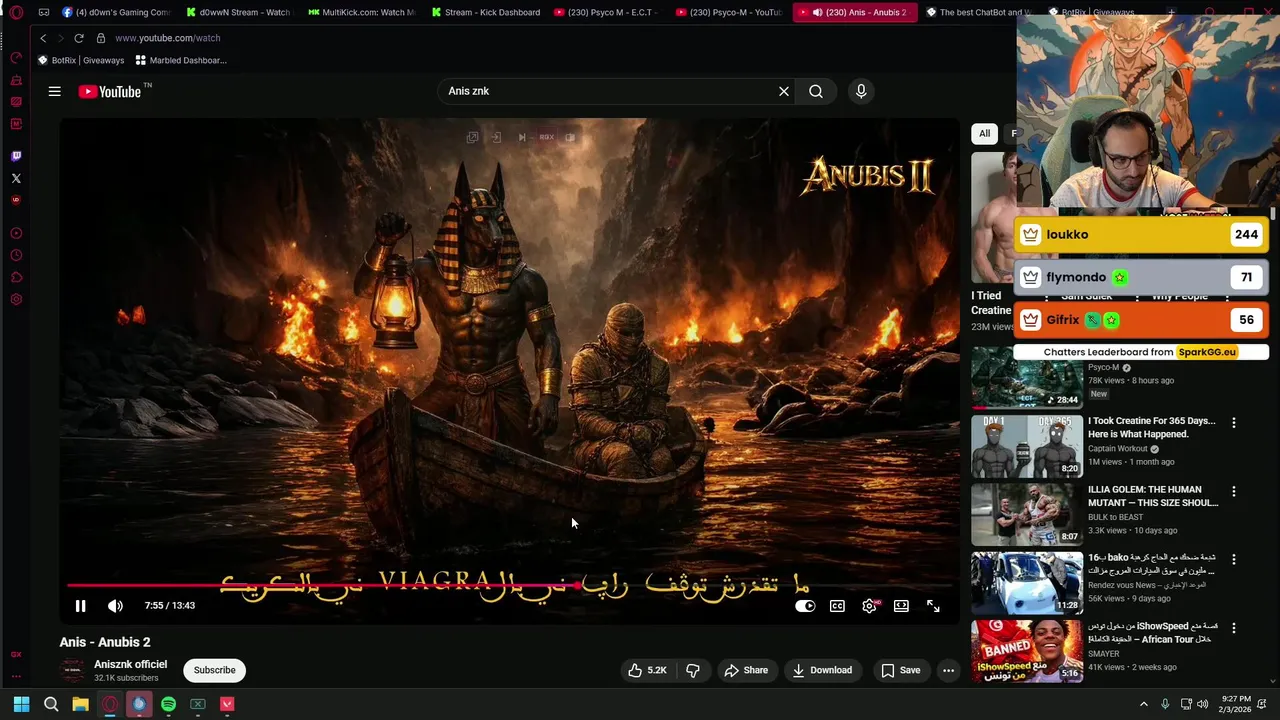Open the Opera menu logo
Screen dimensions: 1280x720
(16, 12)
